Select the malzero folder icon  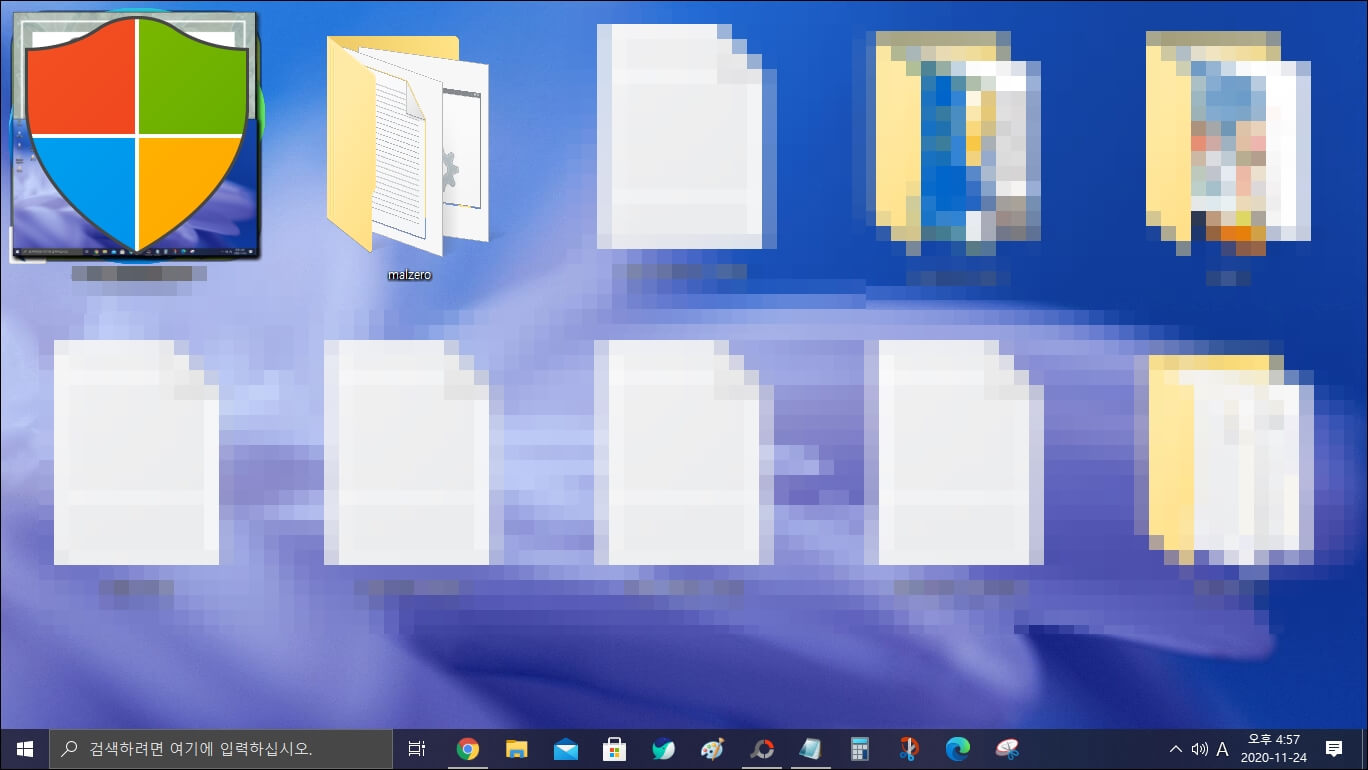click(x=408, y=145)
